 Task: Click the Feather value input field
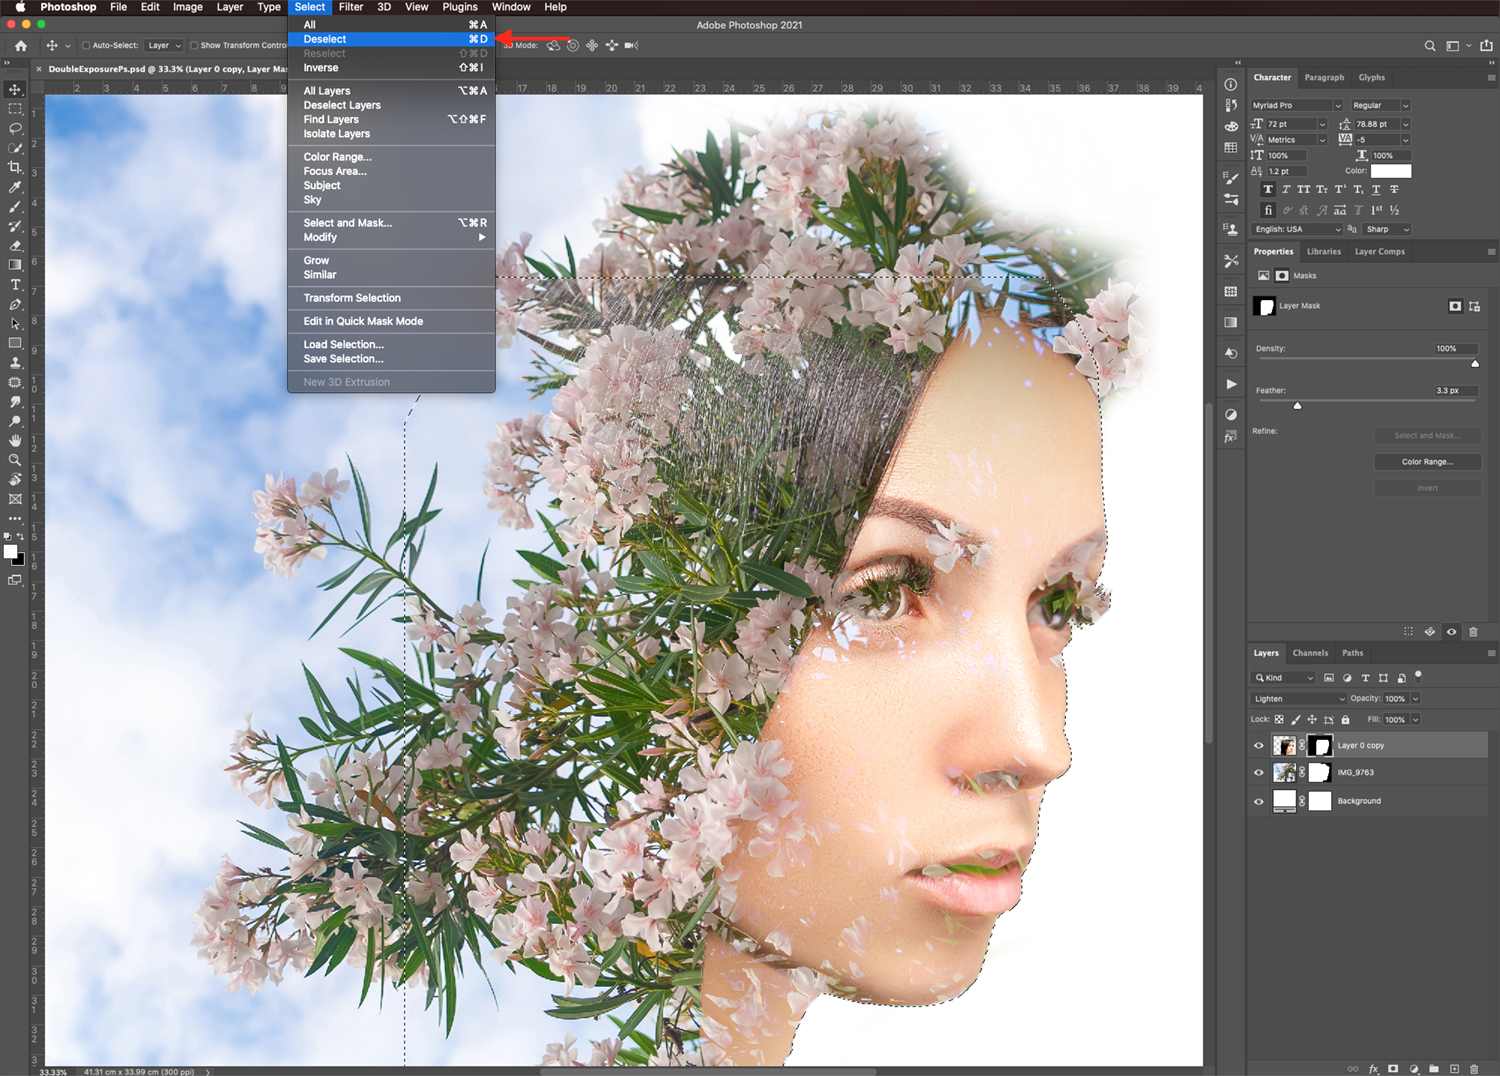click(x=1454, y=391)
